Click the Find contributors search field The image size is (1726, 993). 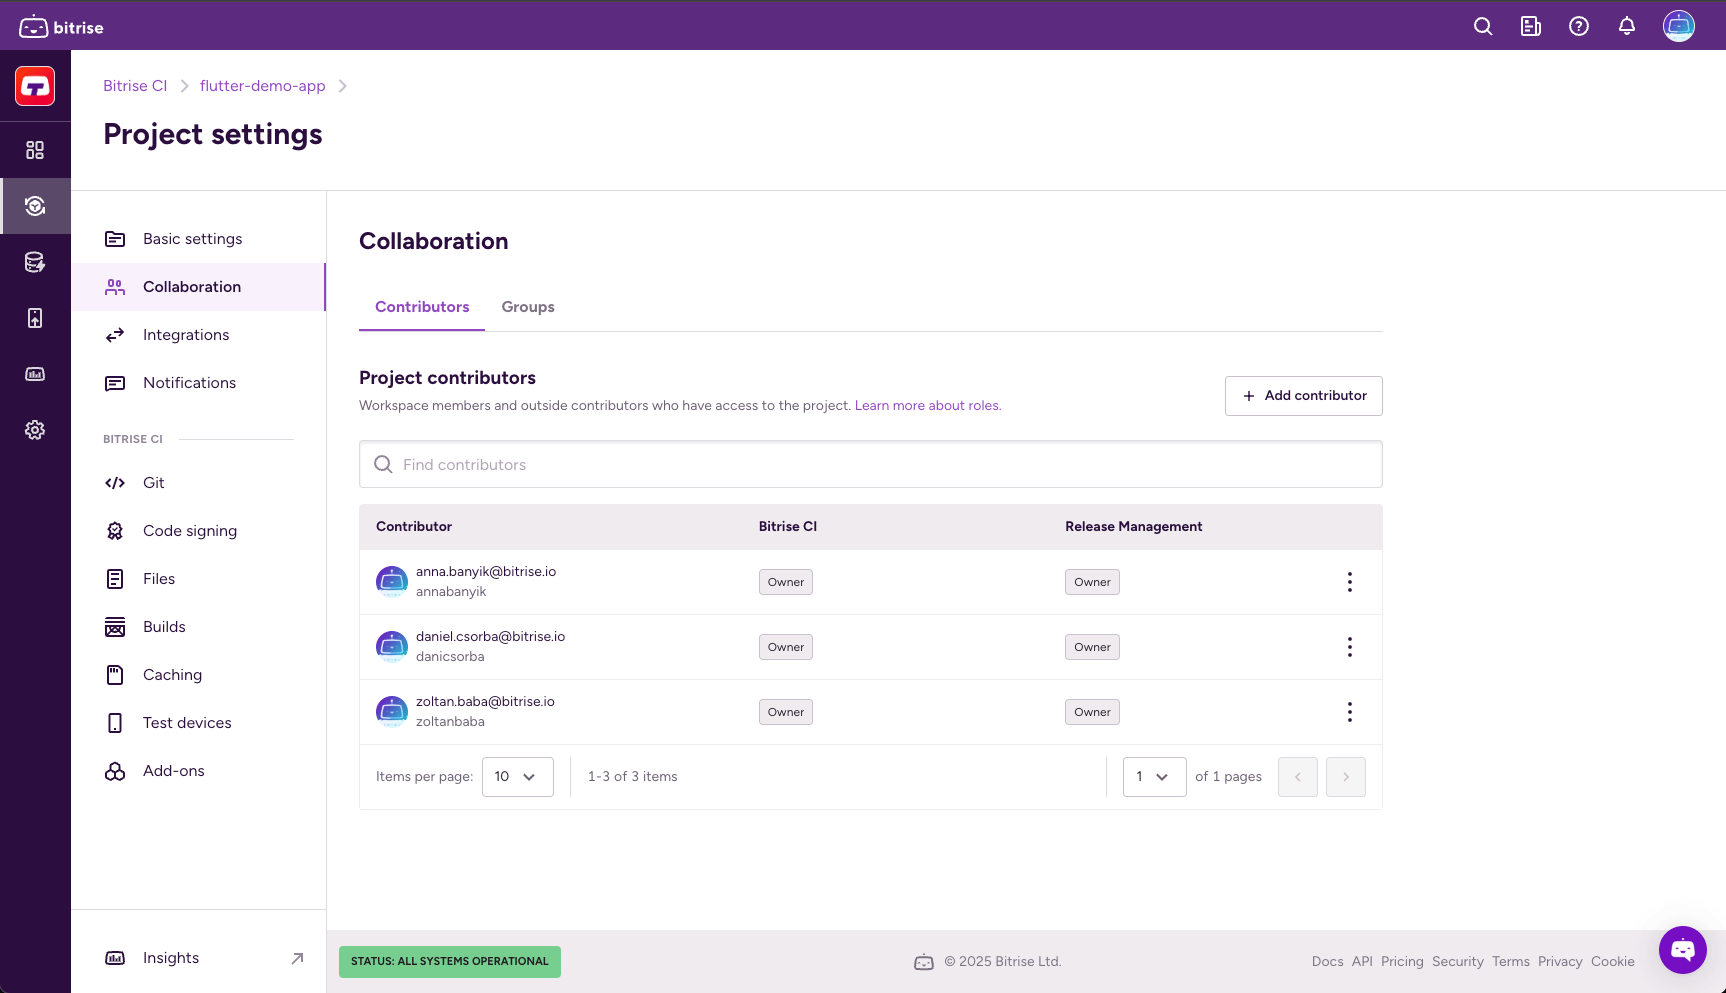point(870,465)
